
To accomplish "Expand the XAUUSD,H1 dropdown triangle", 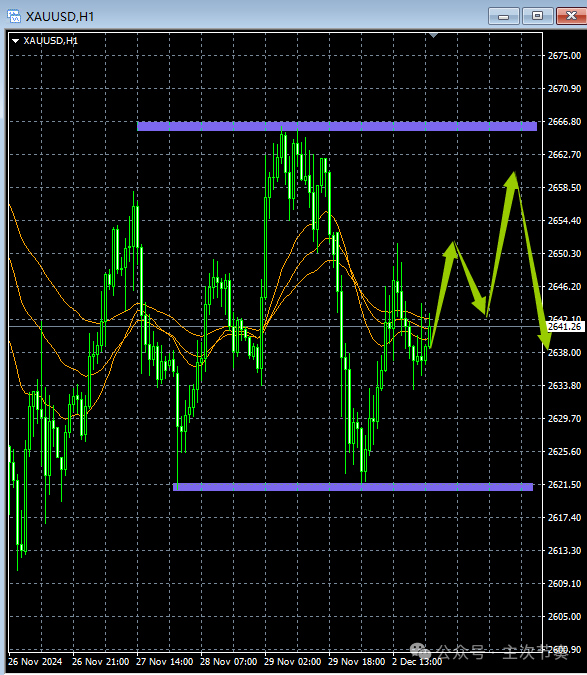I will pyautogui.click(x=15, y=41).
